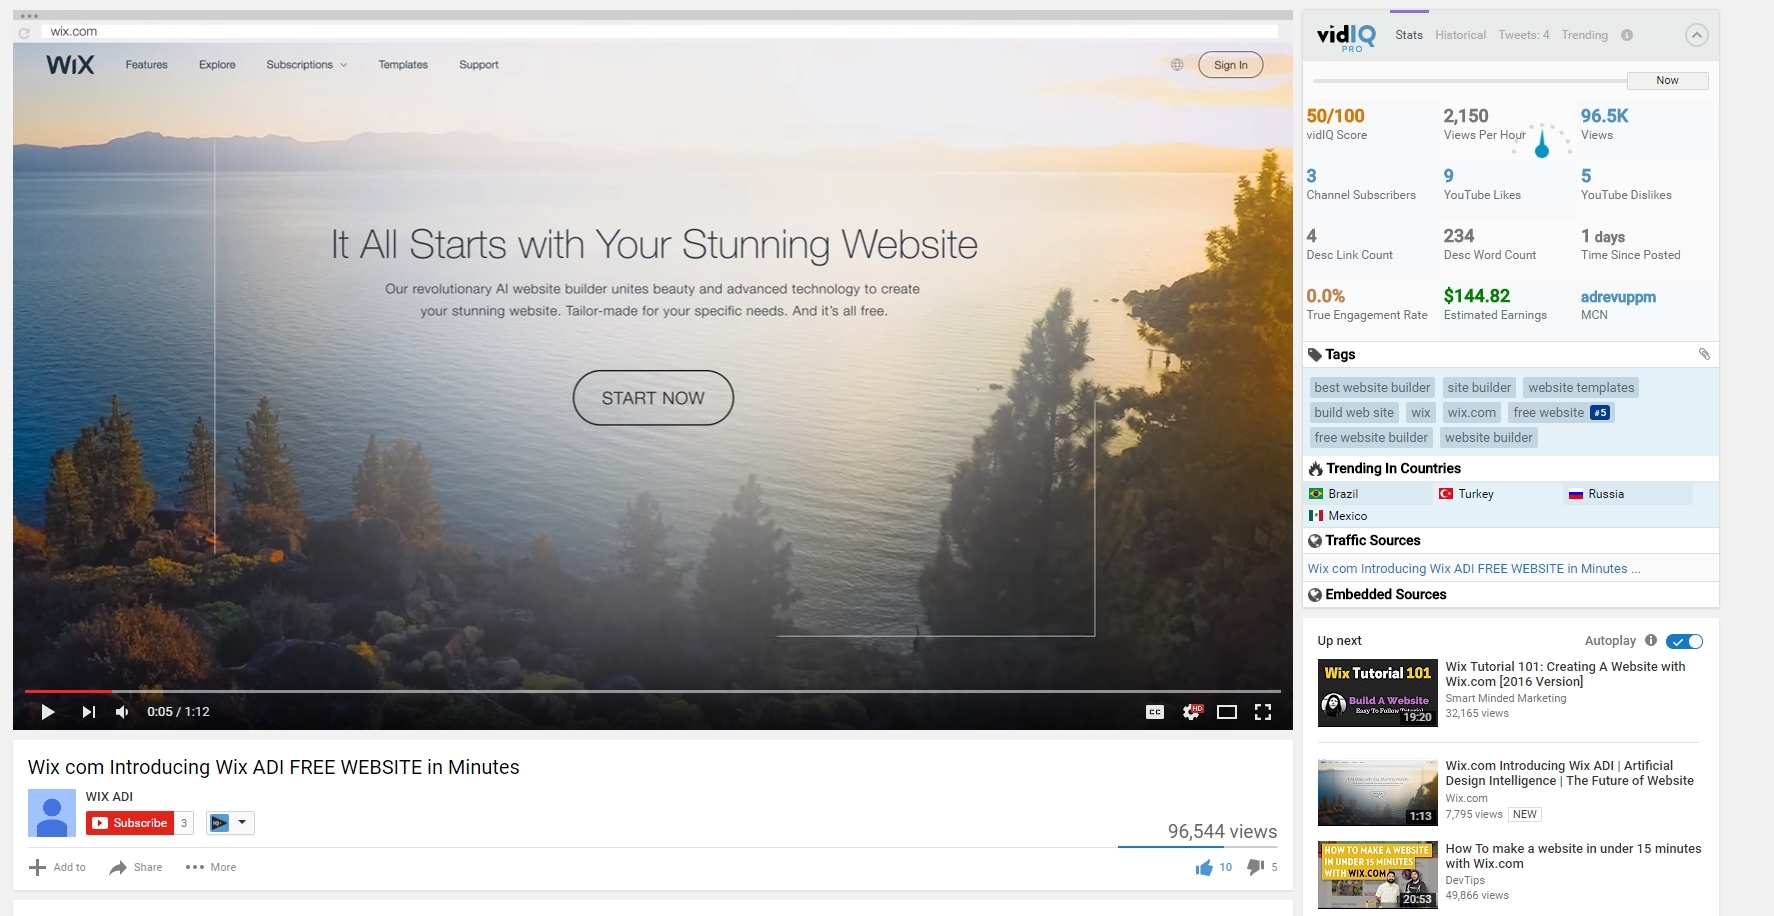Open the Wix Tutorial 101 video thumbnail

point(1378,693)
